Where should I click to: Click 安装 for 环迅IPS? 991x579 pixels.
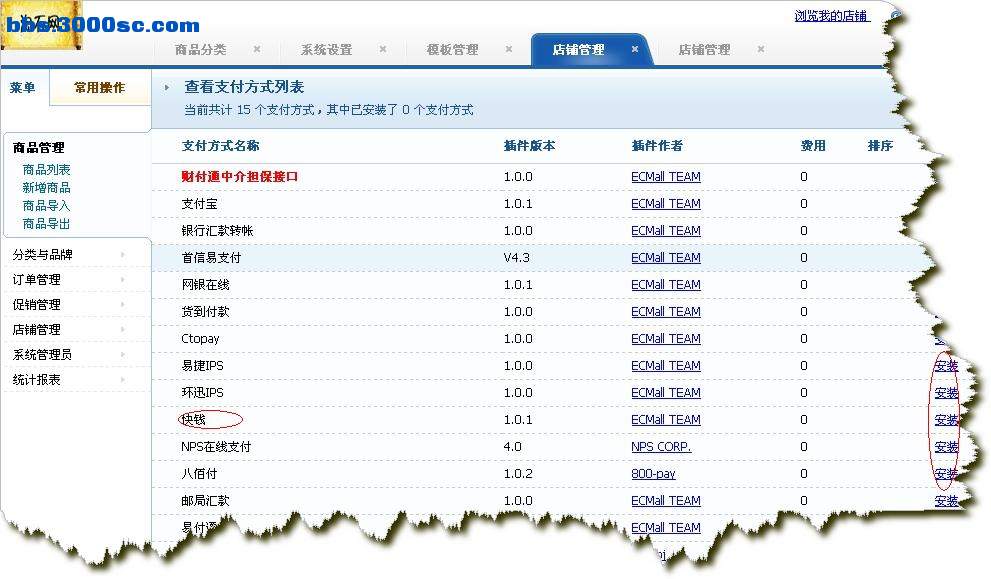[946, 393]
